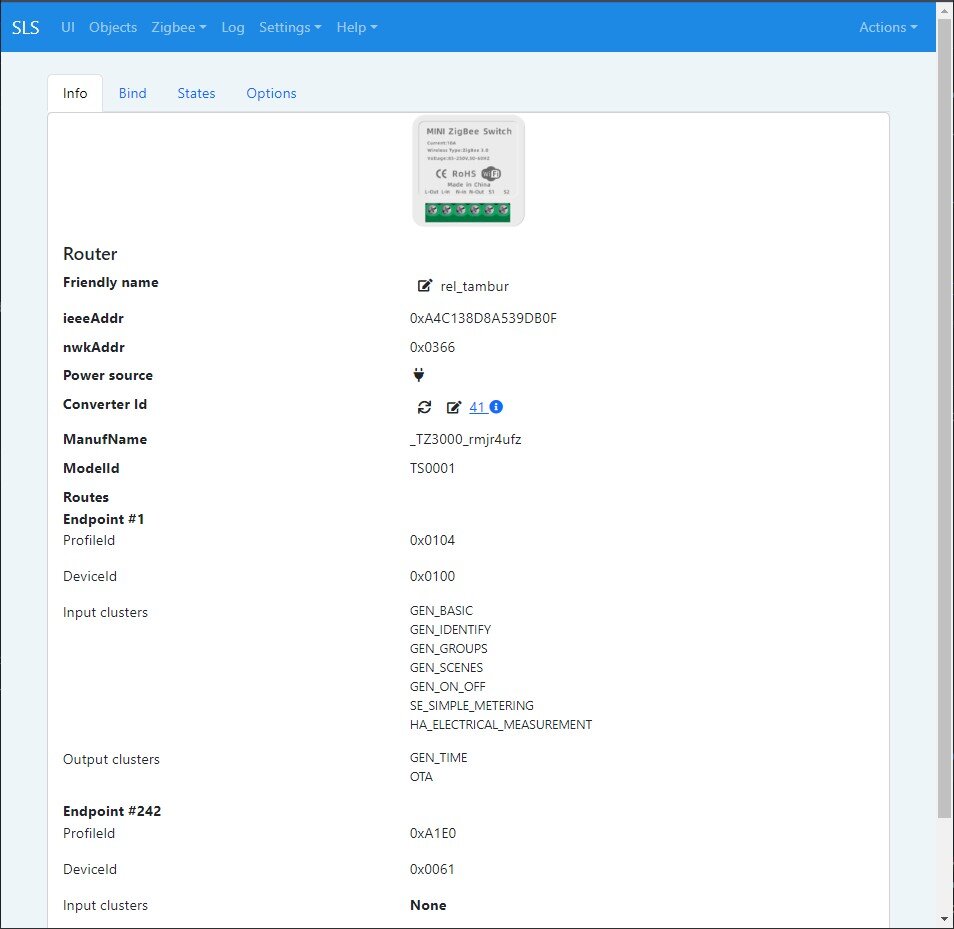Refresh the Converter Id using arrows icon

425,407
